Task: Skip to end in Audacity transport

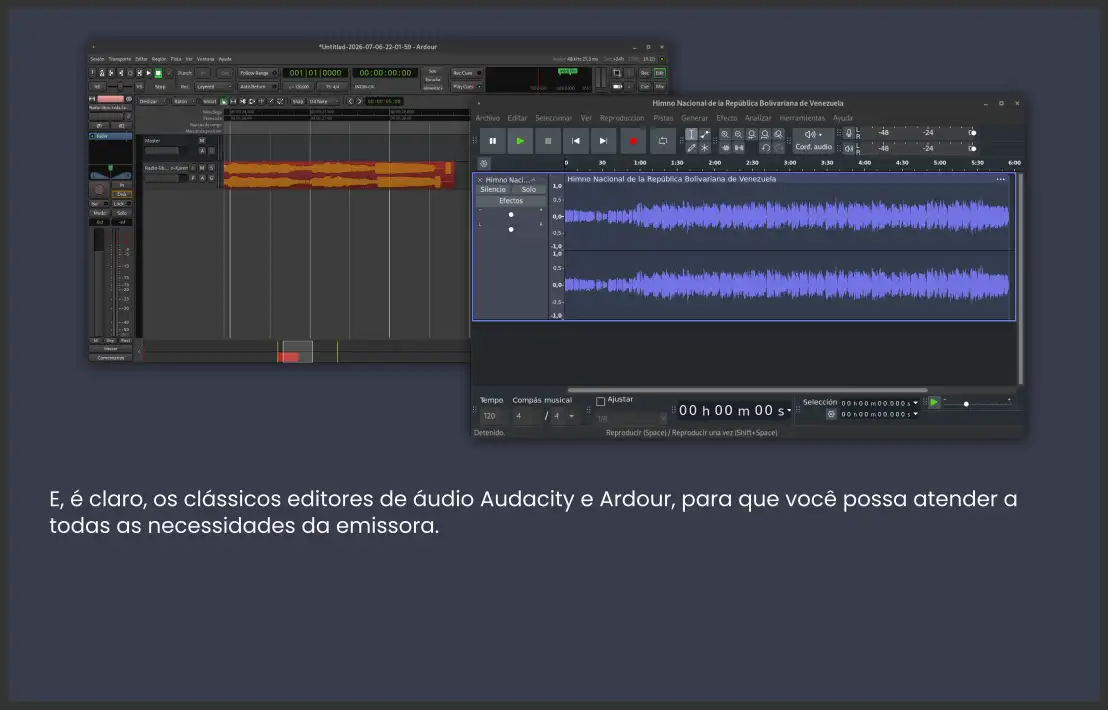Action: tap(603, 141)
